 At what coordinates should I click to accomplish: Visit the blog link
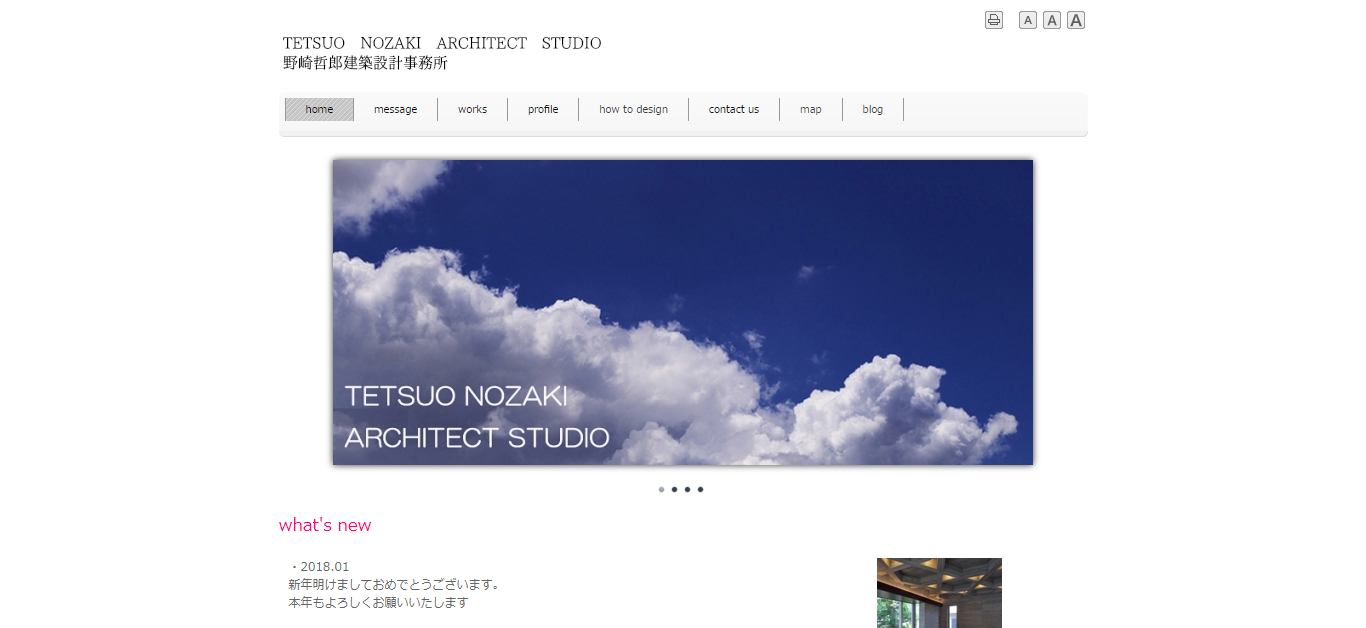[873, 109]
